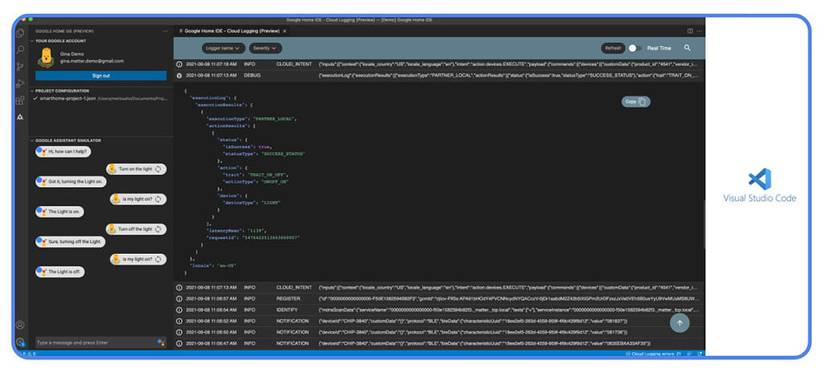Open the Logger name dropdown

(223, 48)
